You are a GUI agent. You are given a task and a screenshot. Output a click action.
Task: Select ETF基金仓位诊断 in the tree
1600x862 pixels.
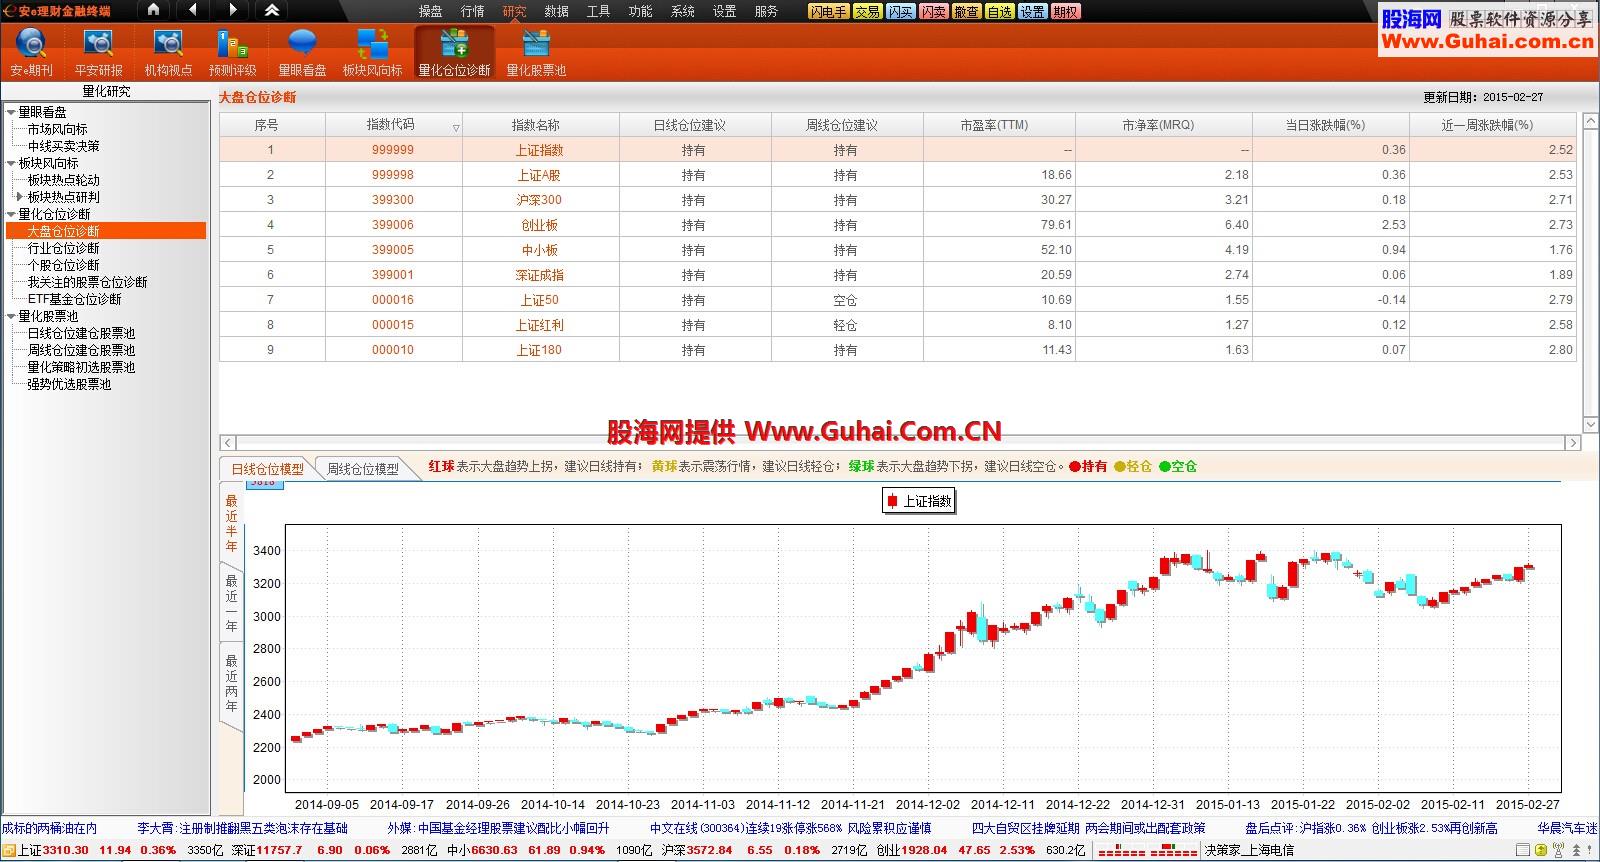75,299
